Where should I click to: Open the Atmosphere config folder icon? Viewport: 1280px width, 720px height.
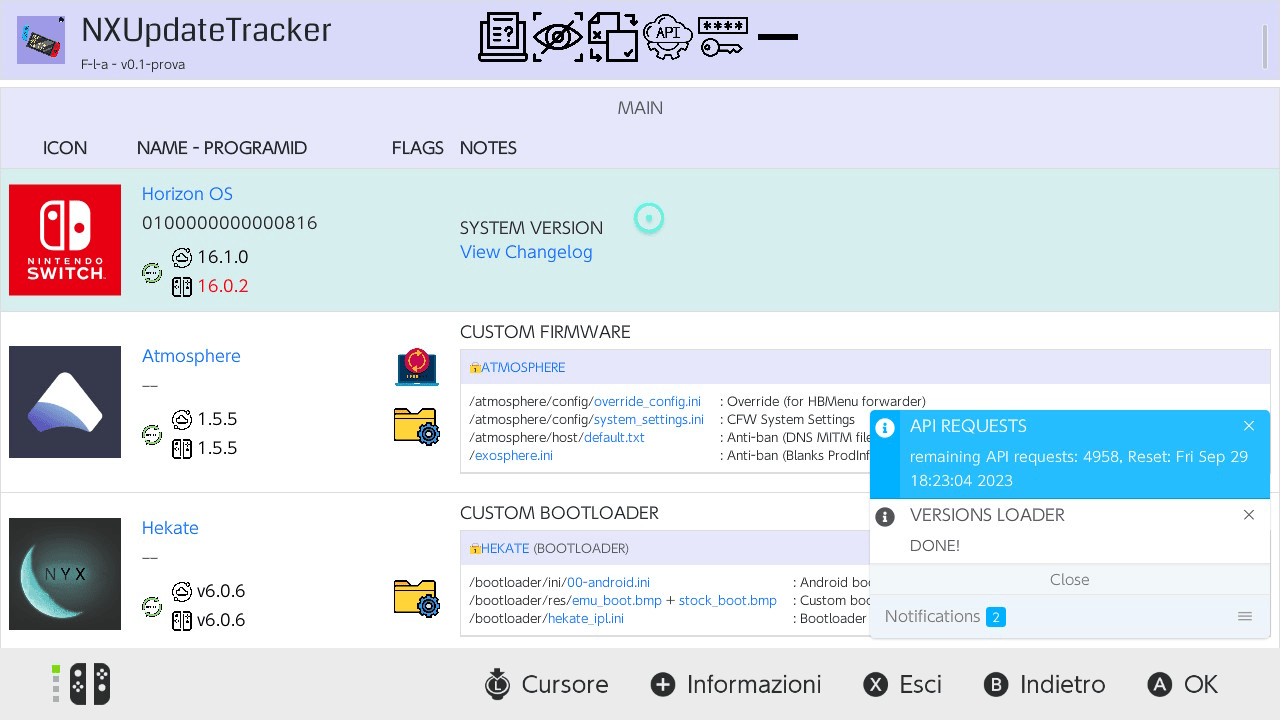pos(416,426)
